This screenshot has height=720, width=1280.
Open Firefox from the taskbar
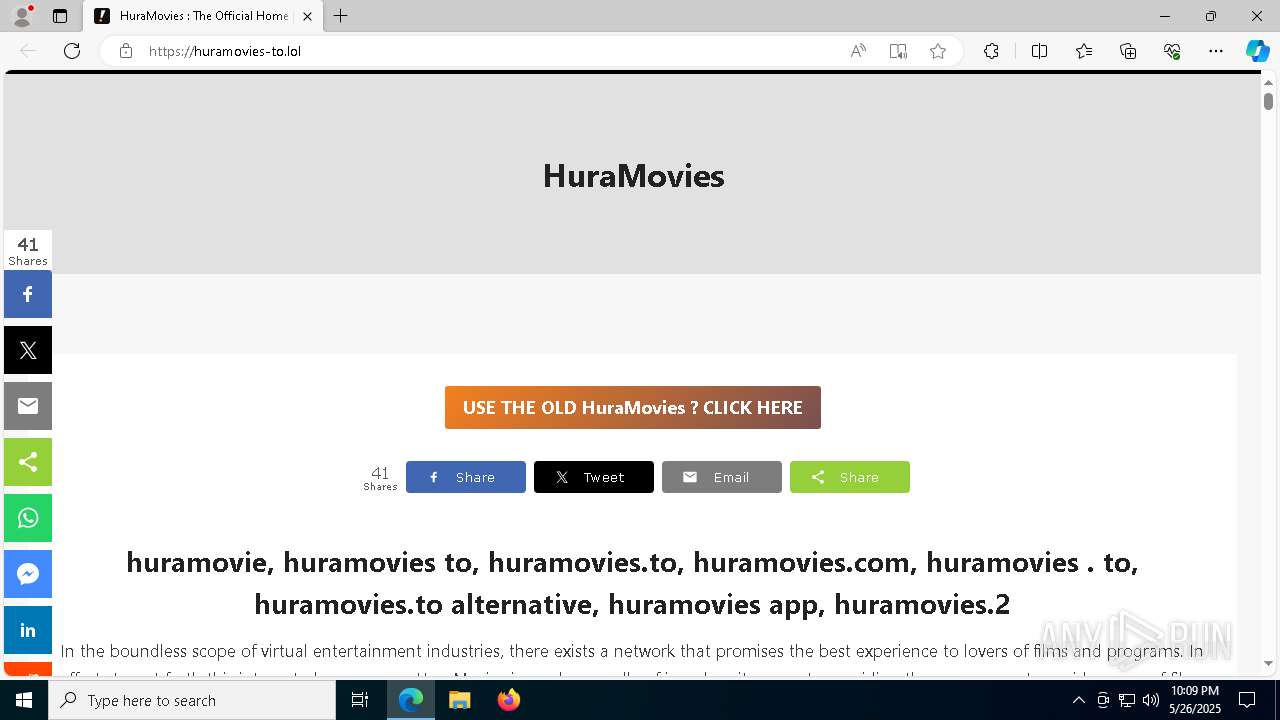click(509, 700)
